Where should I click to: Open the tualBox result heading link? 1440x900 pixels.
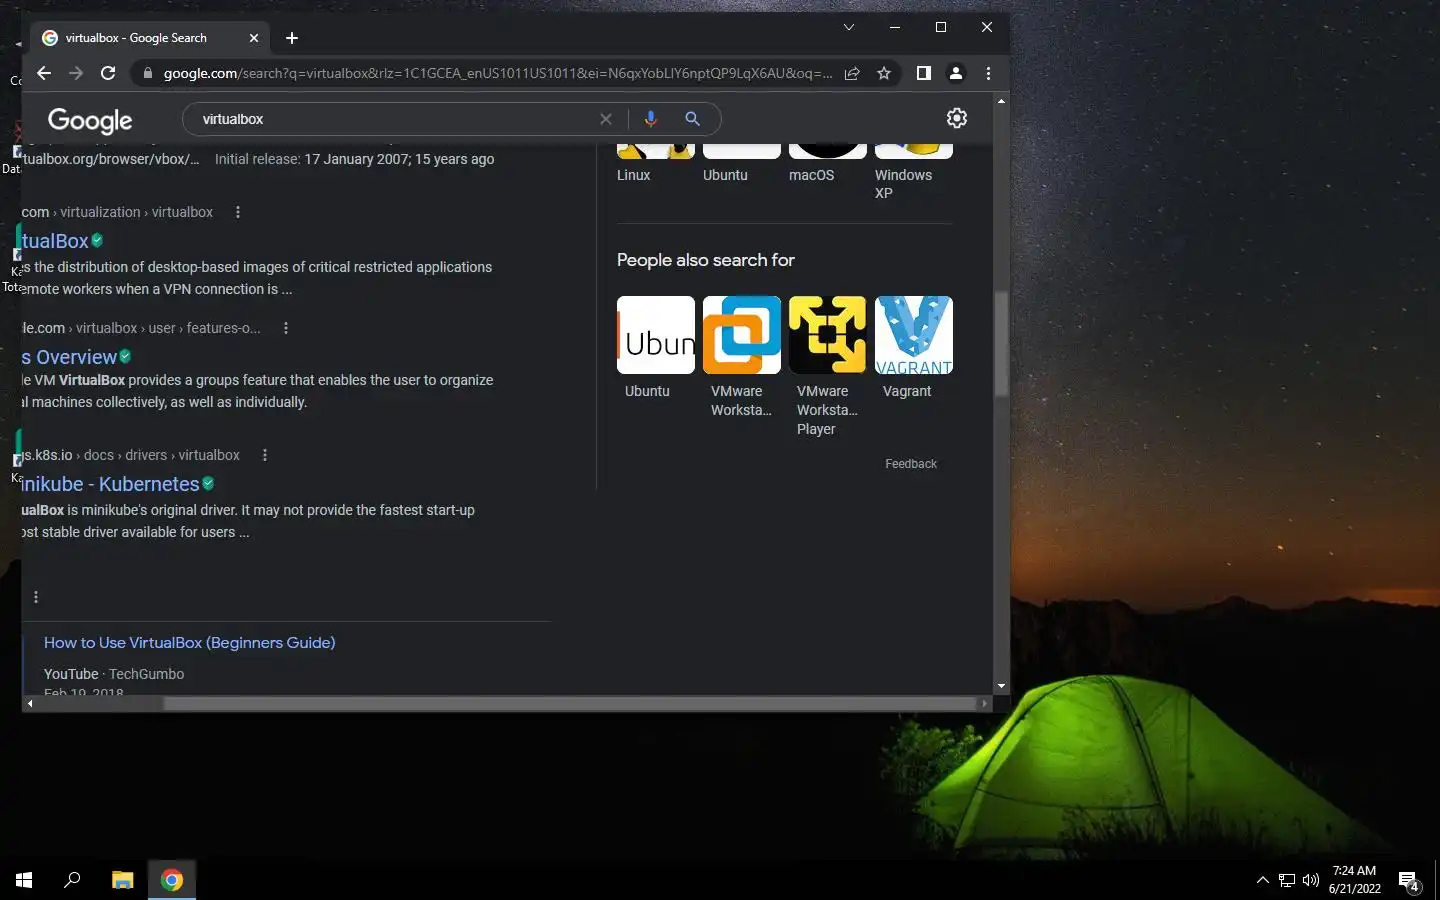click(55, 241)
